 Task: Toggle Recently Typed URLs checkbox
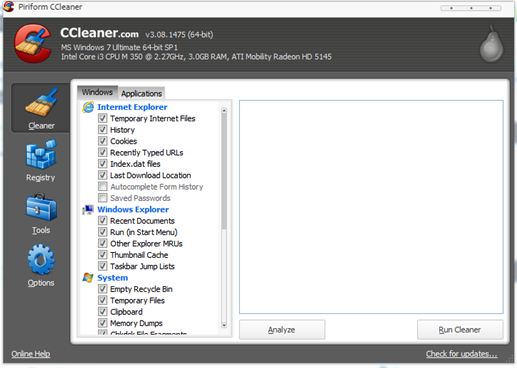102,152
